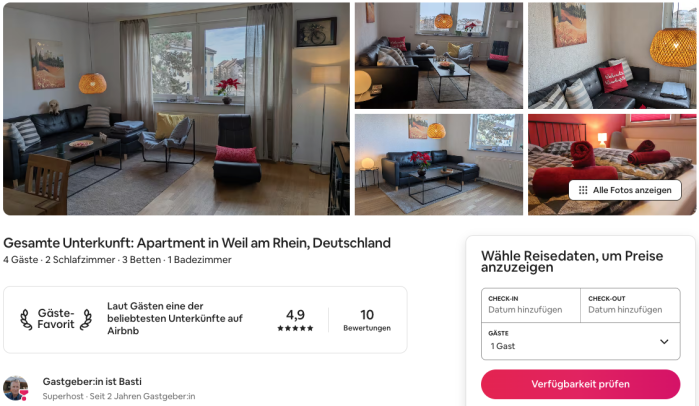
Task: Click the grid icon in Alle Fotos anzeigen
Action: [x=583, y=190]
